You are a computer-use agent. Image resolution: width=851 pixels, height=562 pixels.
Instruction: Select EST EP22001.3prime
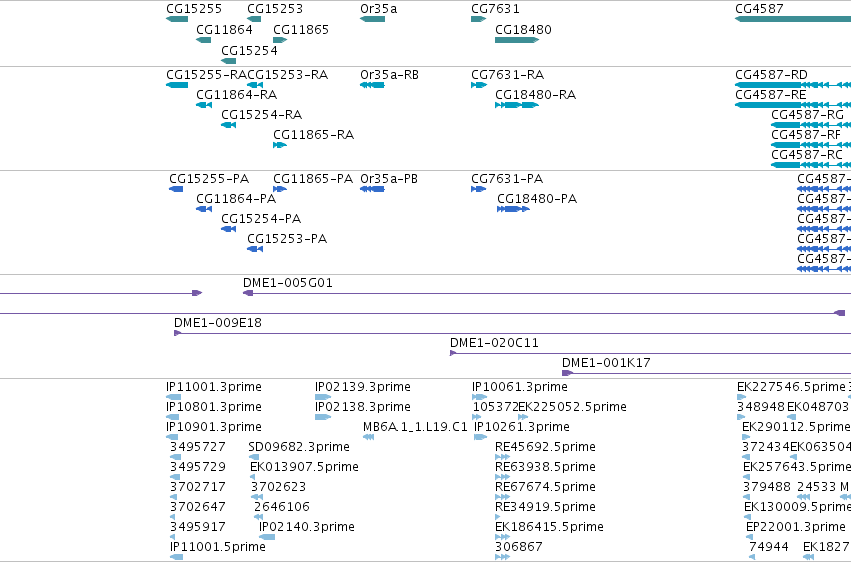tap(796, 527)
